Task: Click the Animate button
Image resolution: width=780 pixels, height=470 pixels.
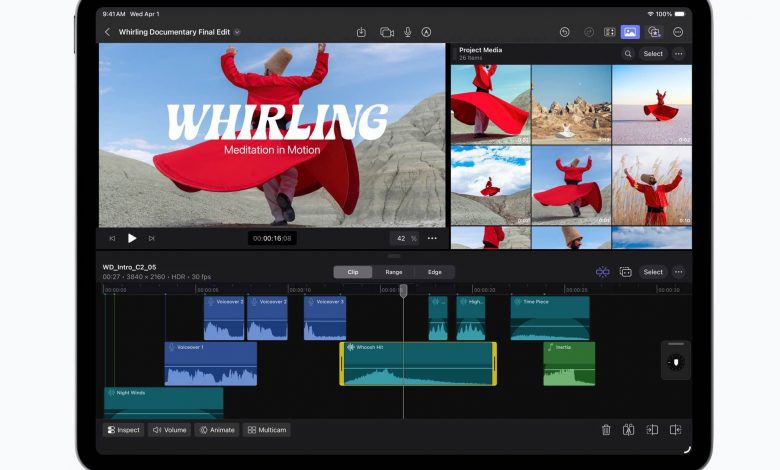Action: coord(216,430)
